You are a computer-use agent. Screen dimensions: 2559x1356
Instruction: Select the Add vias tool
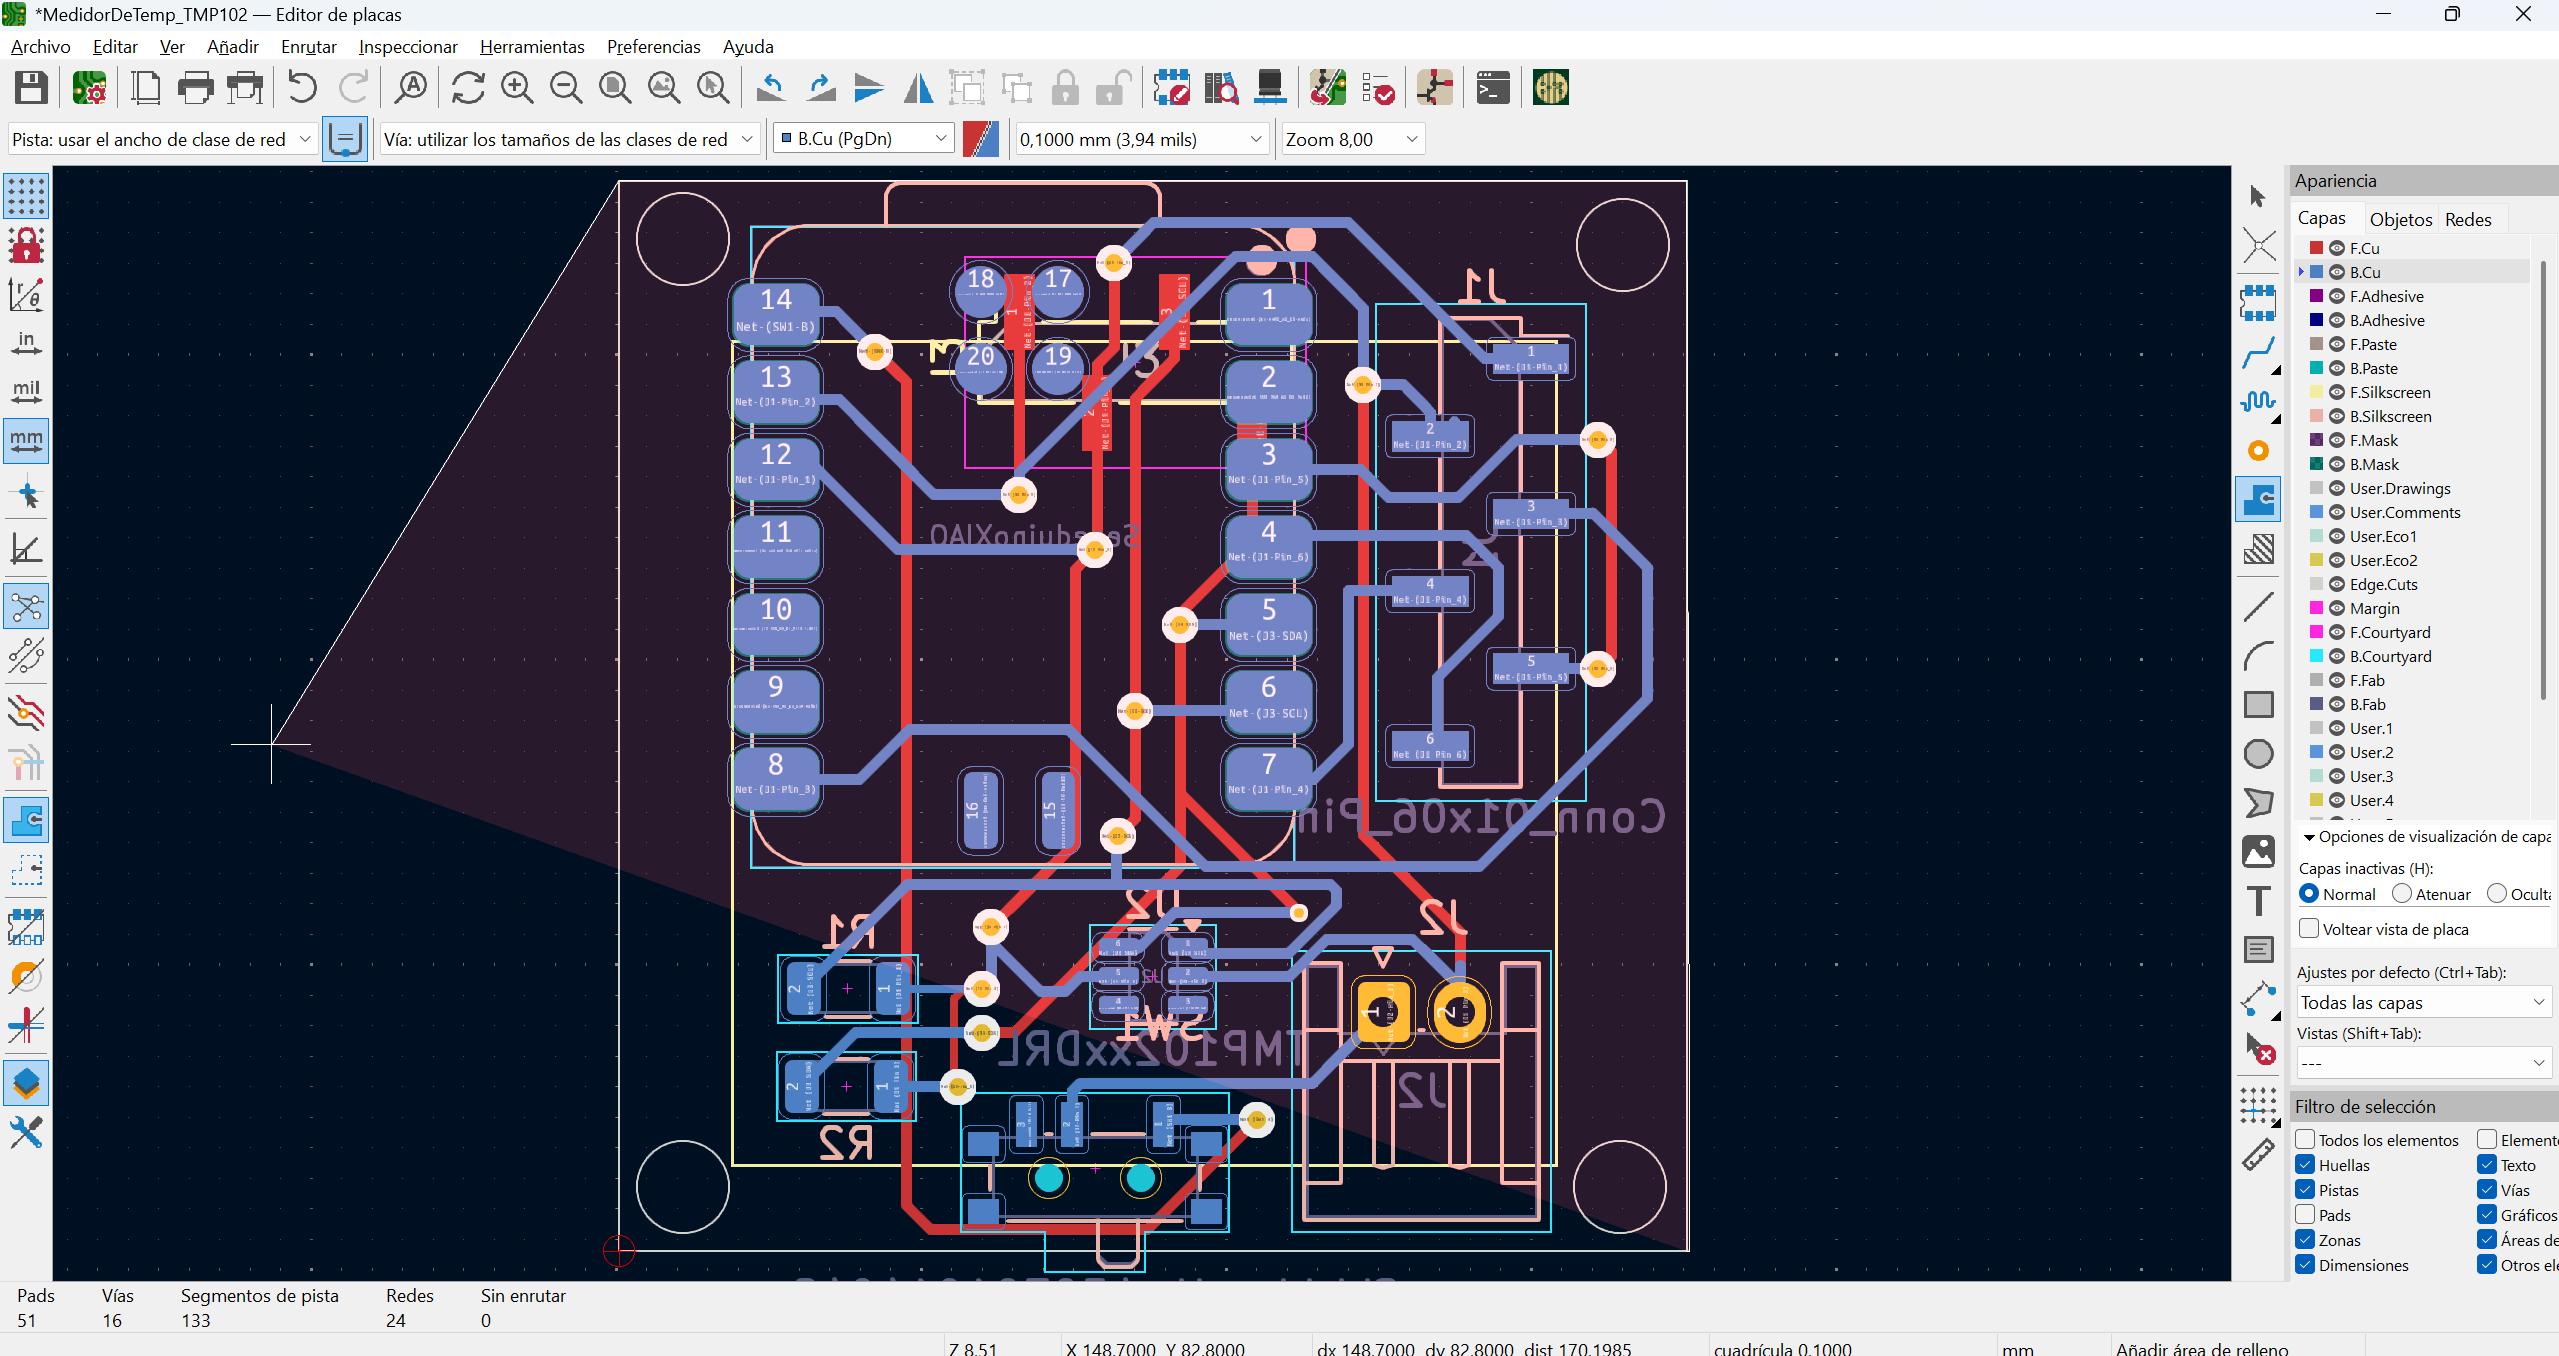pos(2258,451)
